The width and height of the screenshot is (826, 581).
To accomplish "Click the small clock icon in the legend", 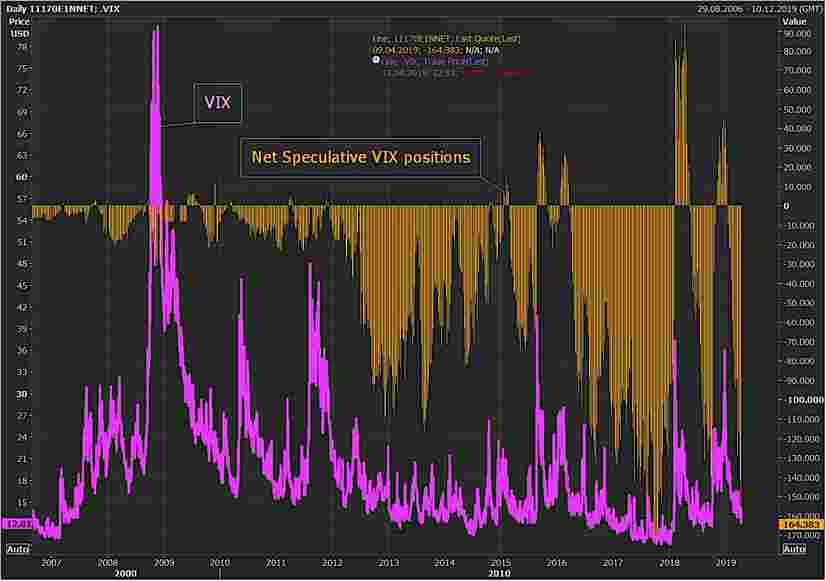I will [x=374, y=60].
